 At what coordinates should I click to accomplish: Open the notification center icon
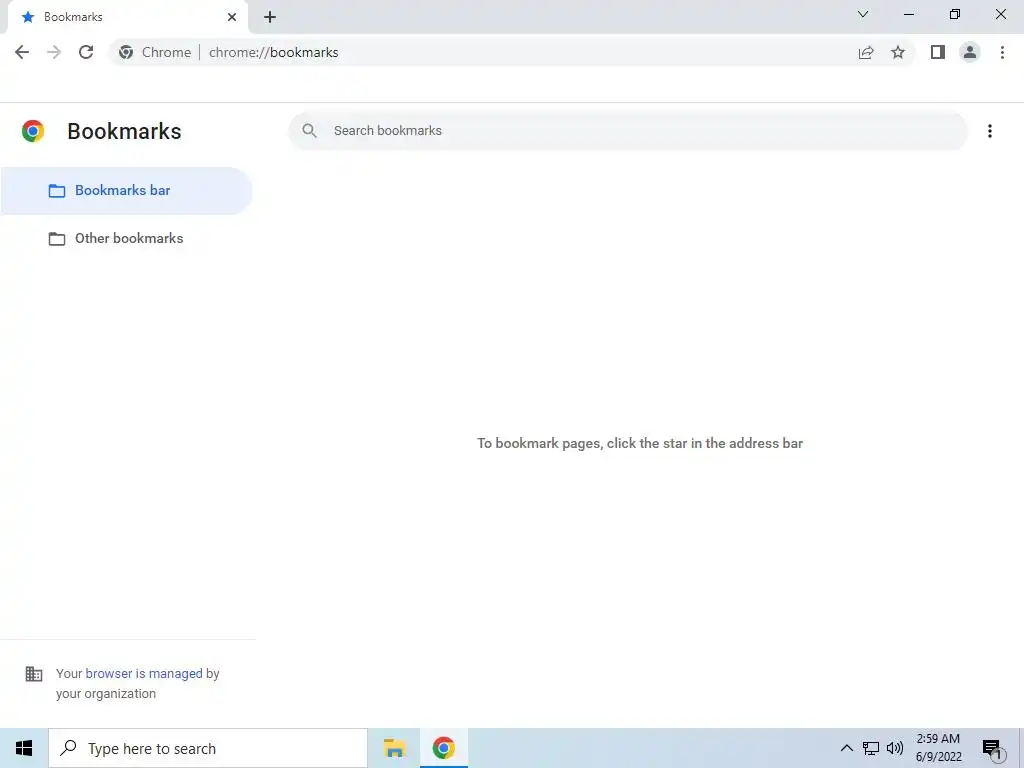(993, 749)
